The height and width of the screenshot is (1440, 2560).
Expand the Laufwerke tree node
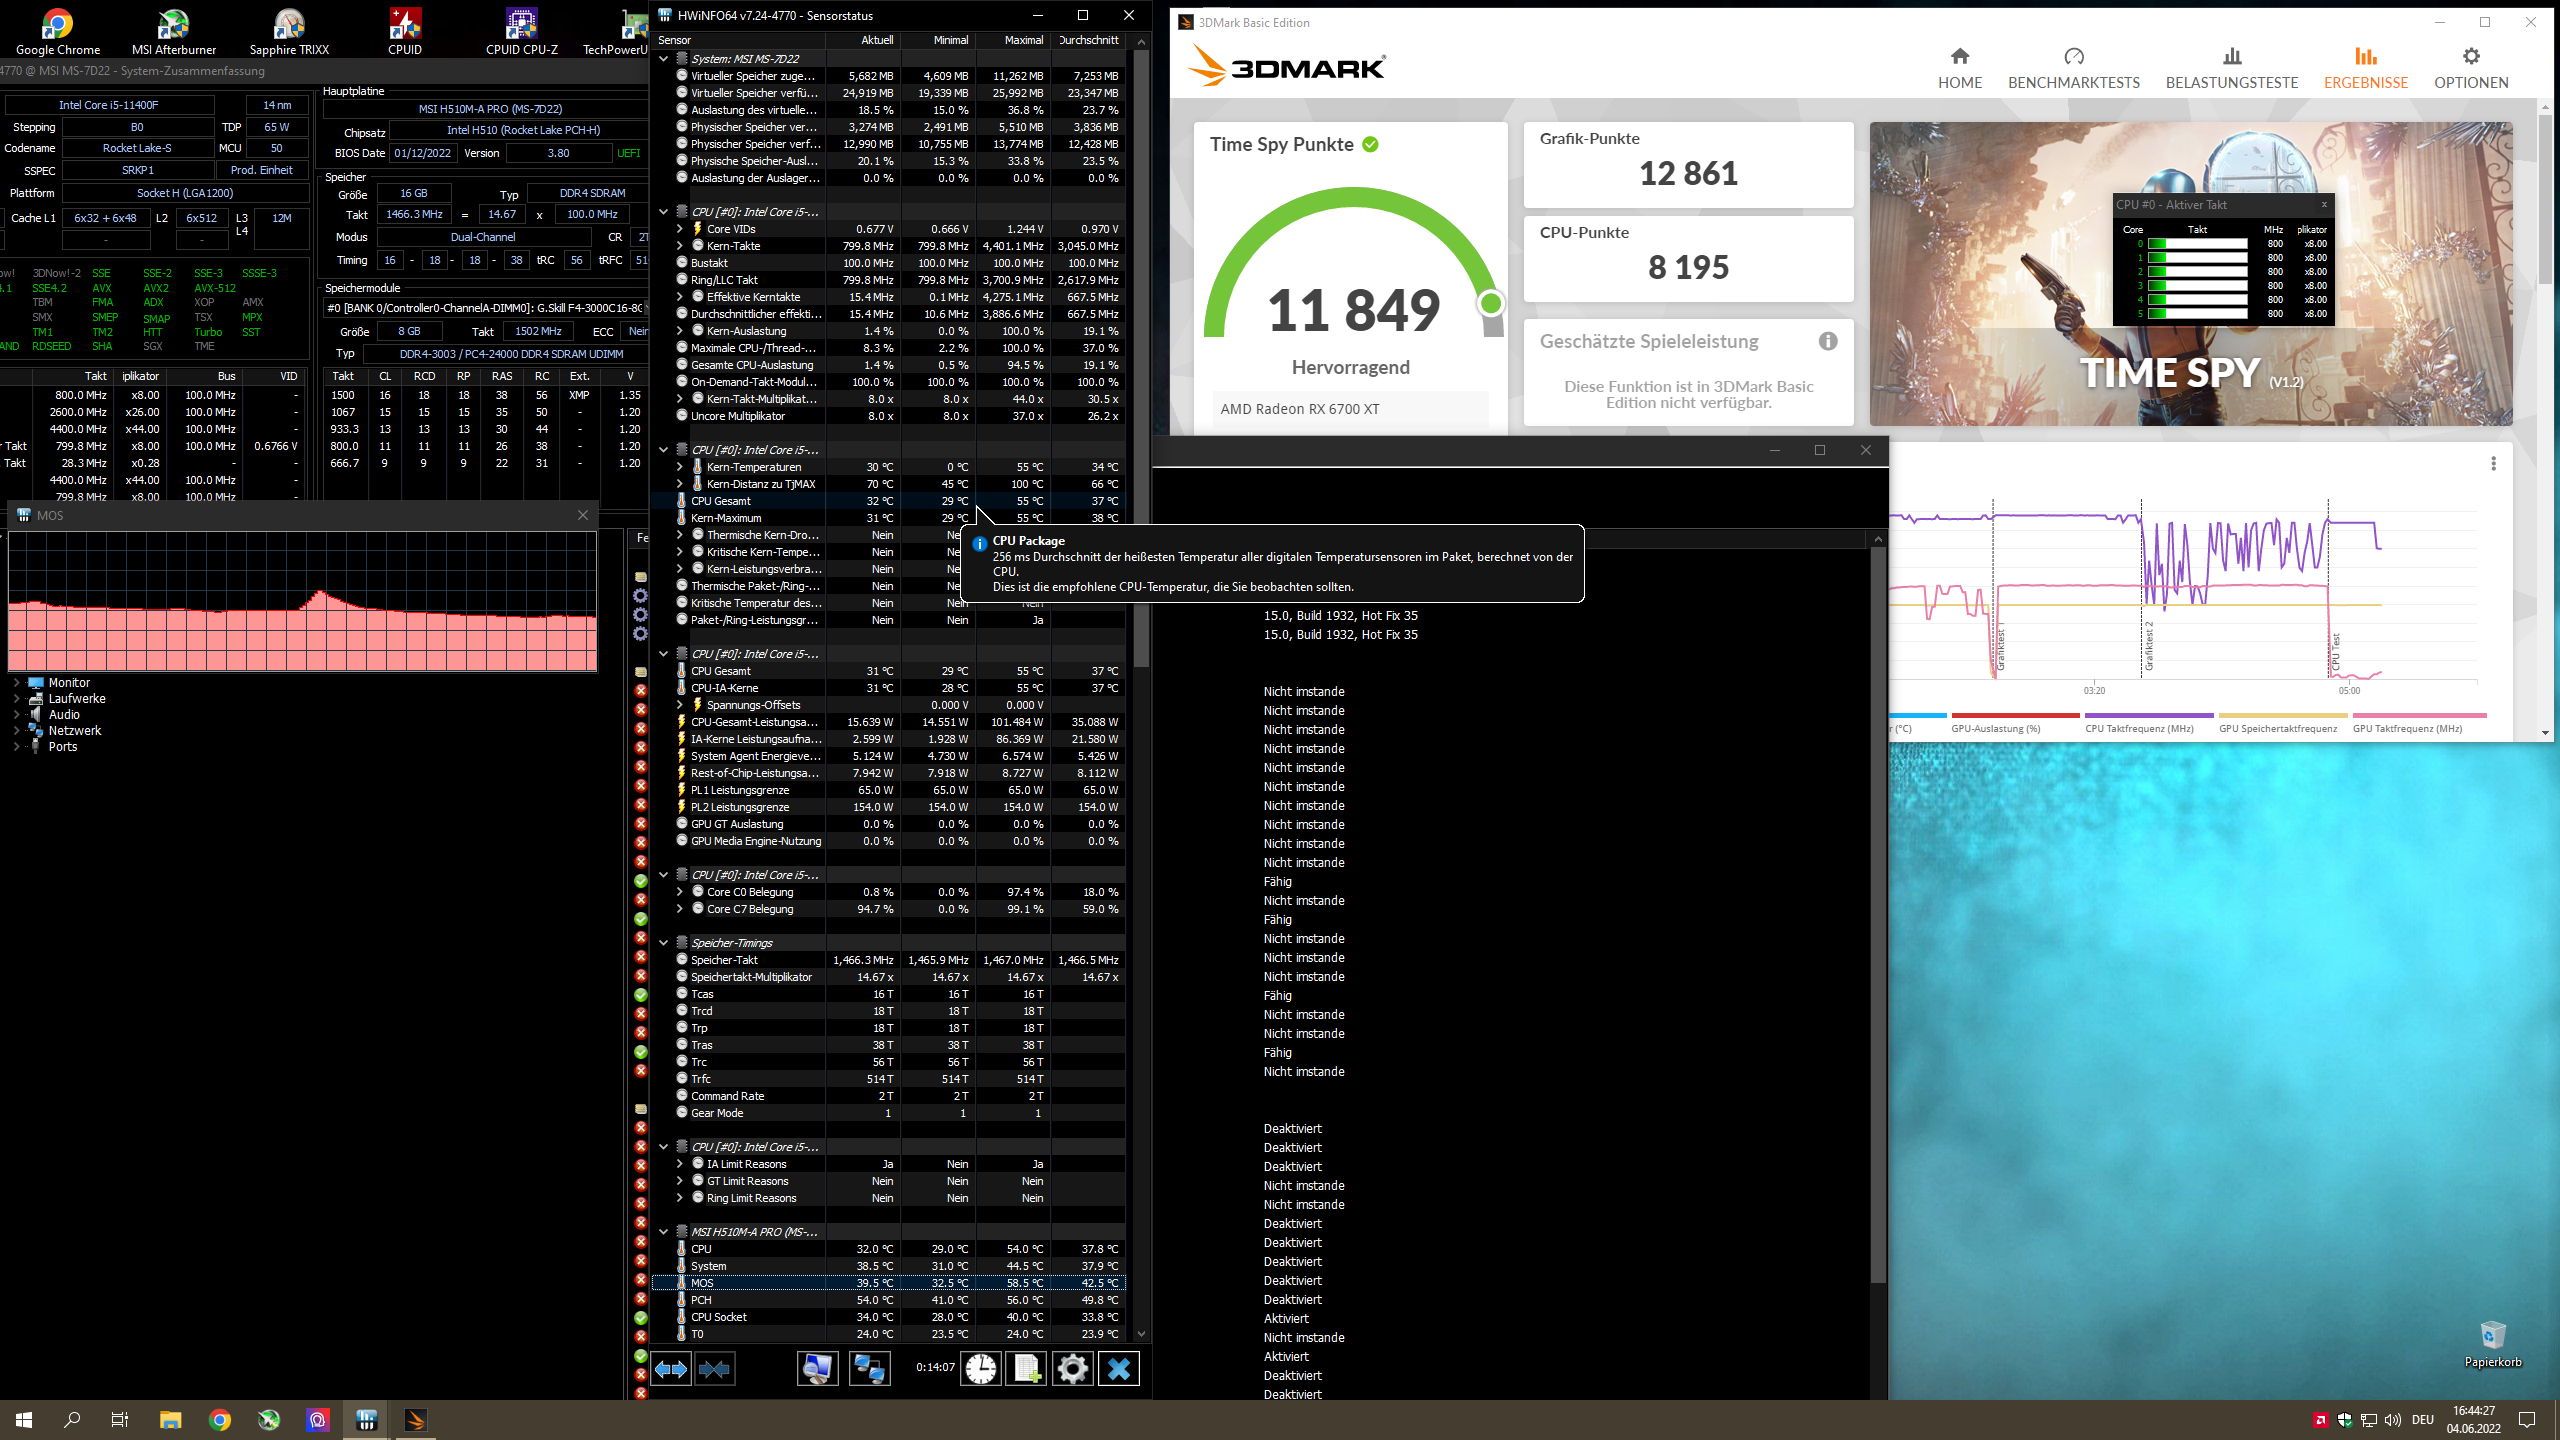click(17, 699)
